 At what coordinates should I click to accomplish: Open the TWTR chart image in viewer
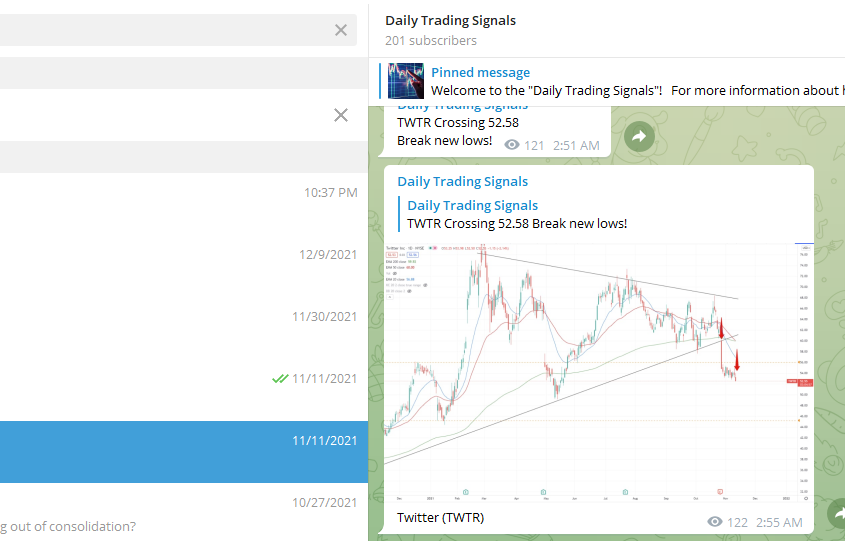(x=597, y=370)
